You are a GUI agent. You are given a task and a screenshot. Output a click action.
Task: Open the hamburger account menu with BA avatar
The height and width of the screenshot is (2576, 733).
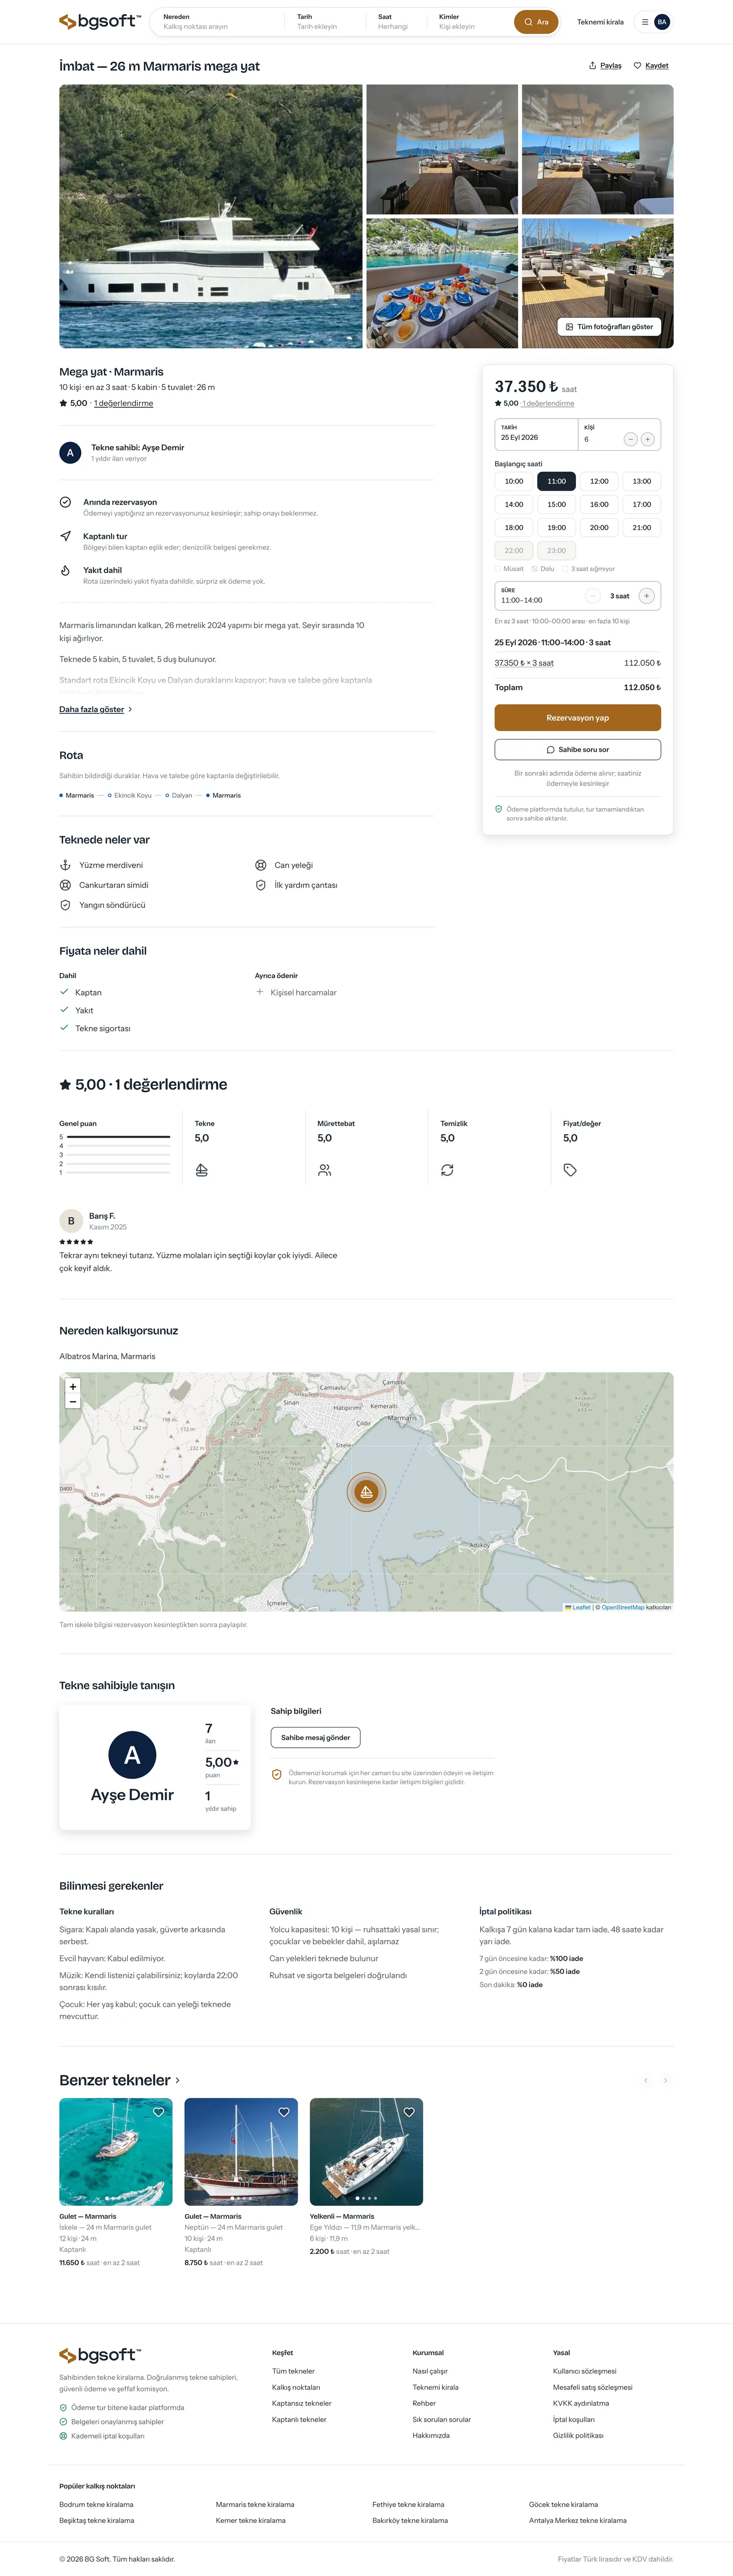coord(655,22)
